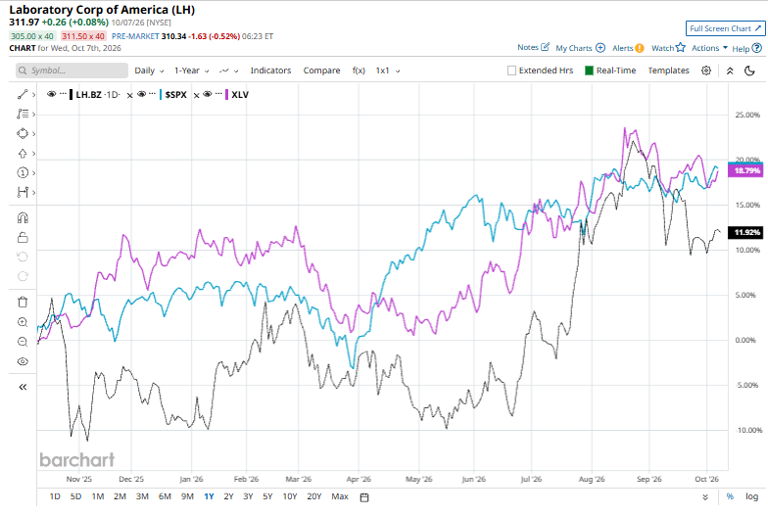768x516 pixels.
Task: Add to Watch list star
Action: pos(680,47)
